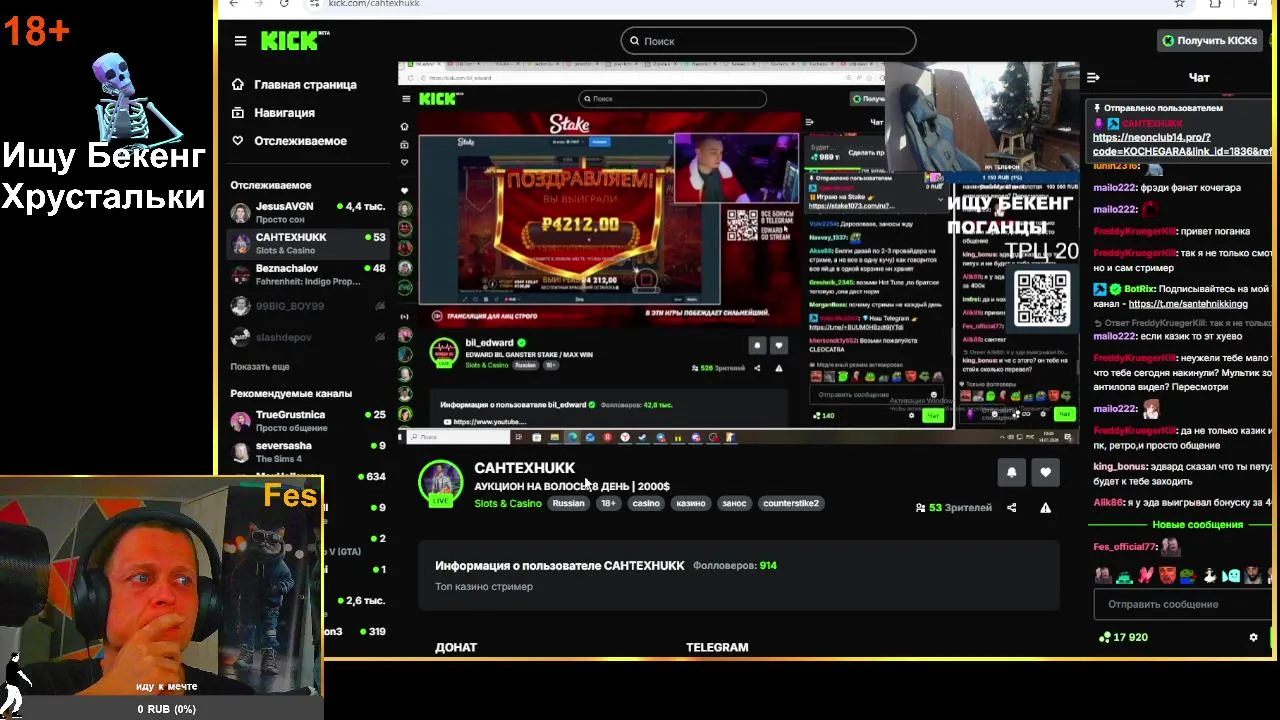Click Fes_official77 username in chat
This screenshot has height=720, width=1280.
pyautogui.click(x=1125, y=547)
